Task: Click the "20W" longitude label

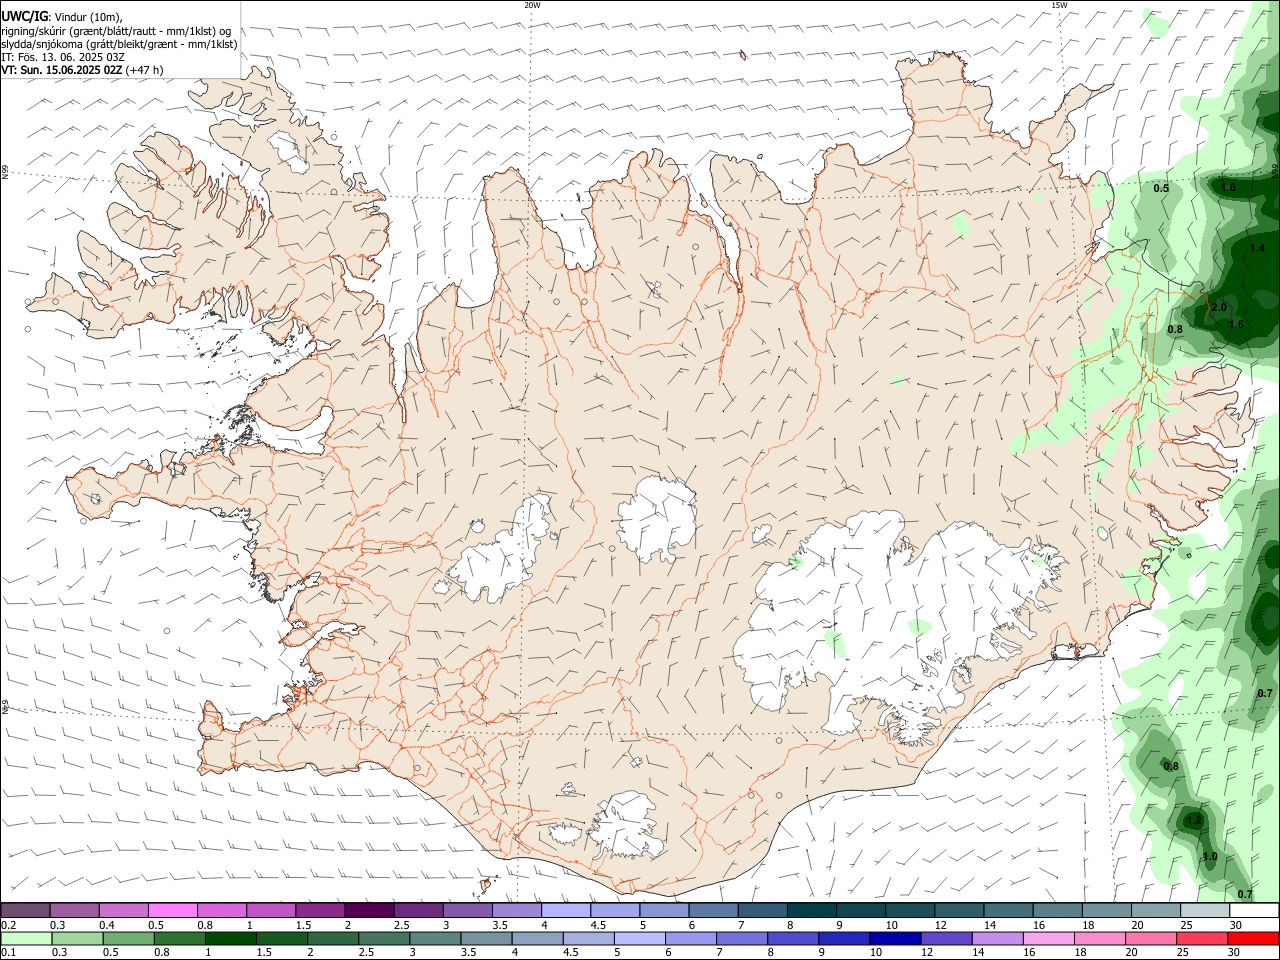Action: point(532,5)
